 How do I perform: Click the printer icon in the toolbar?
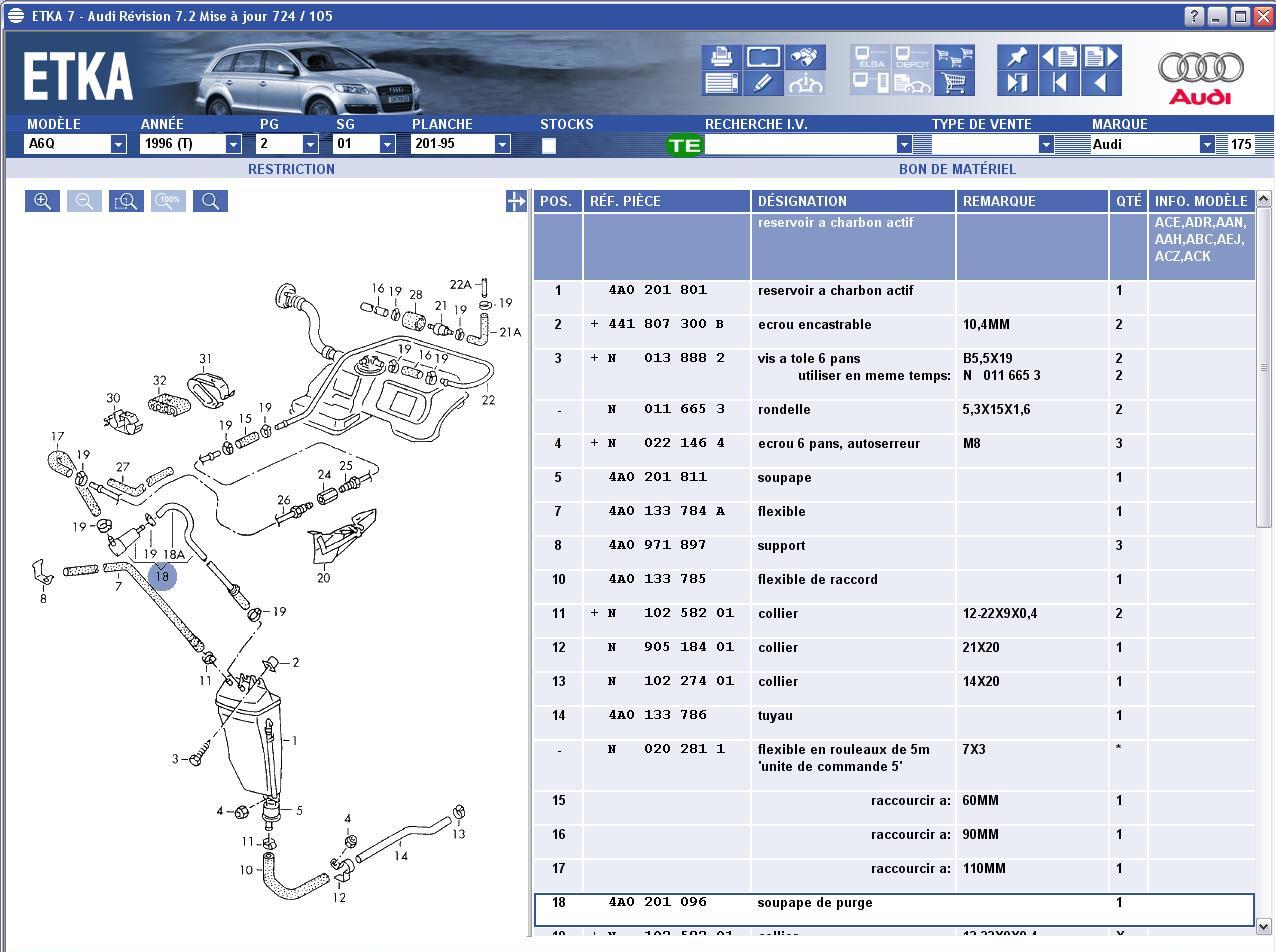[720, 57]
